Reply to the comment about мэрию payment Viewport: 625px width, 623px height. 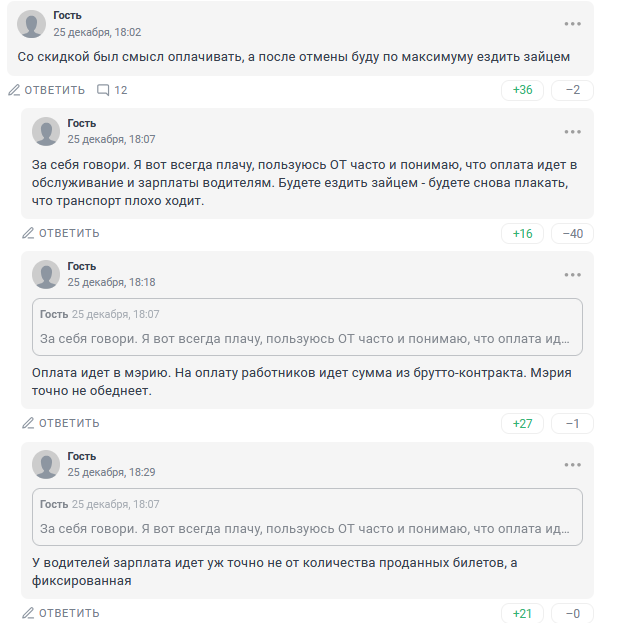click(x=61, y=423)
